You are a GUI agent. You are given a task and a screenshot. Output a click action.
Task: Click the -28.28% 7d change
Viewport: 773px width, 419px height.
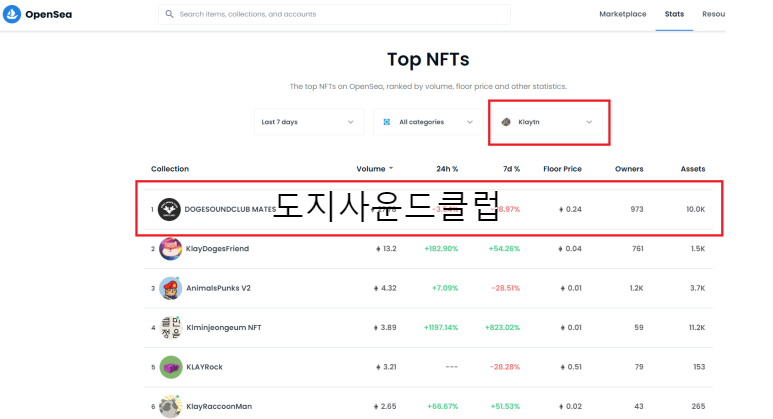[x=505, y=367]
